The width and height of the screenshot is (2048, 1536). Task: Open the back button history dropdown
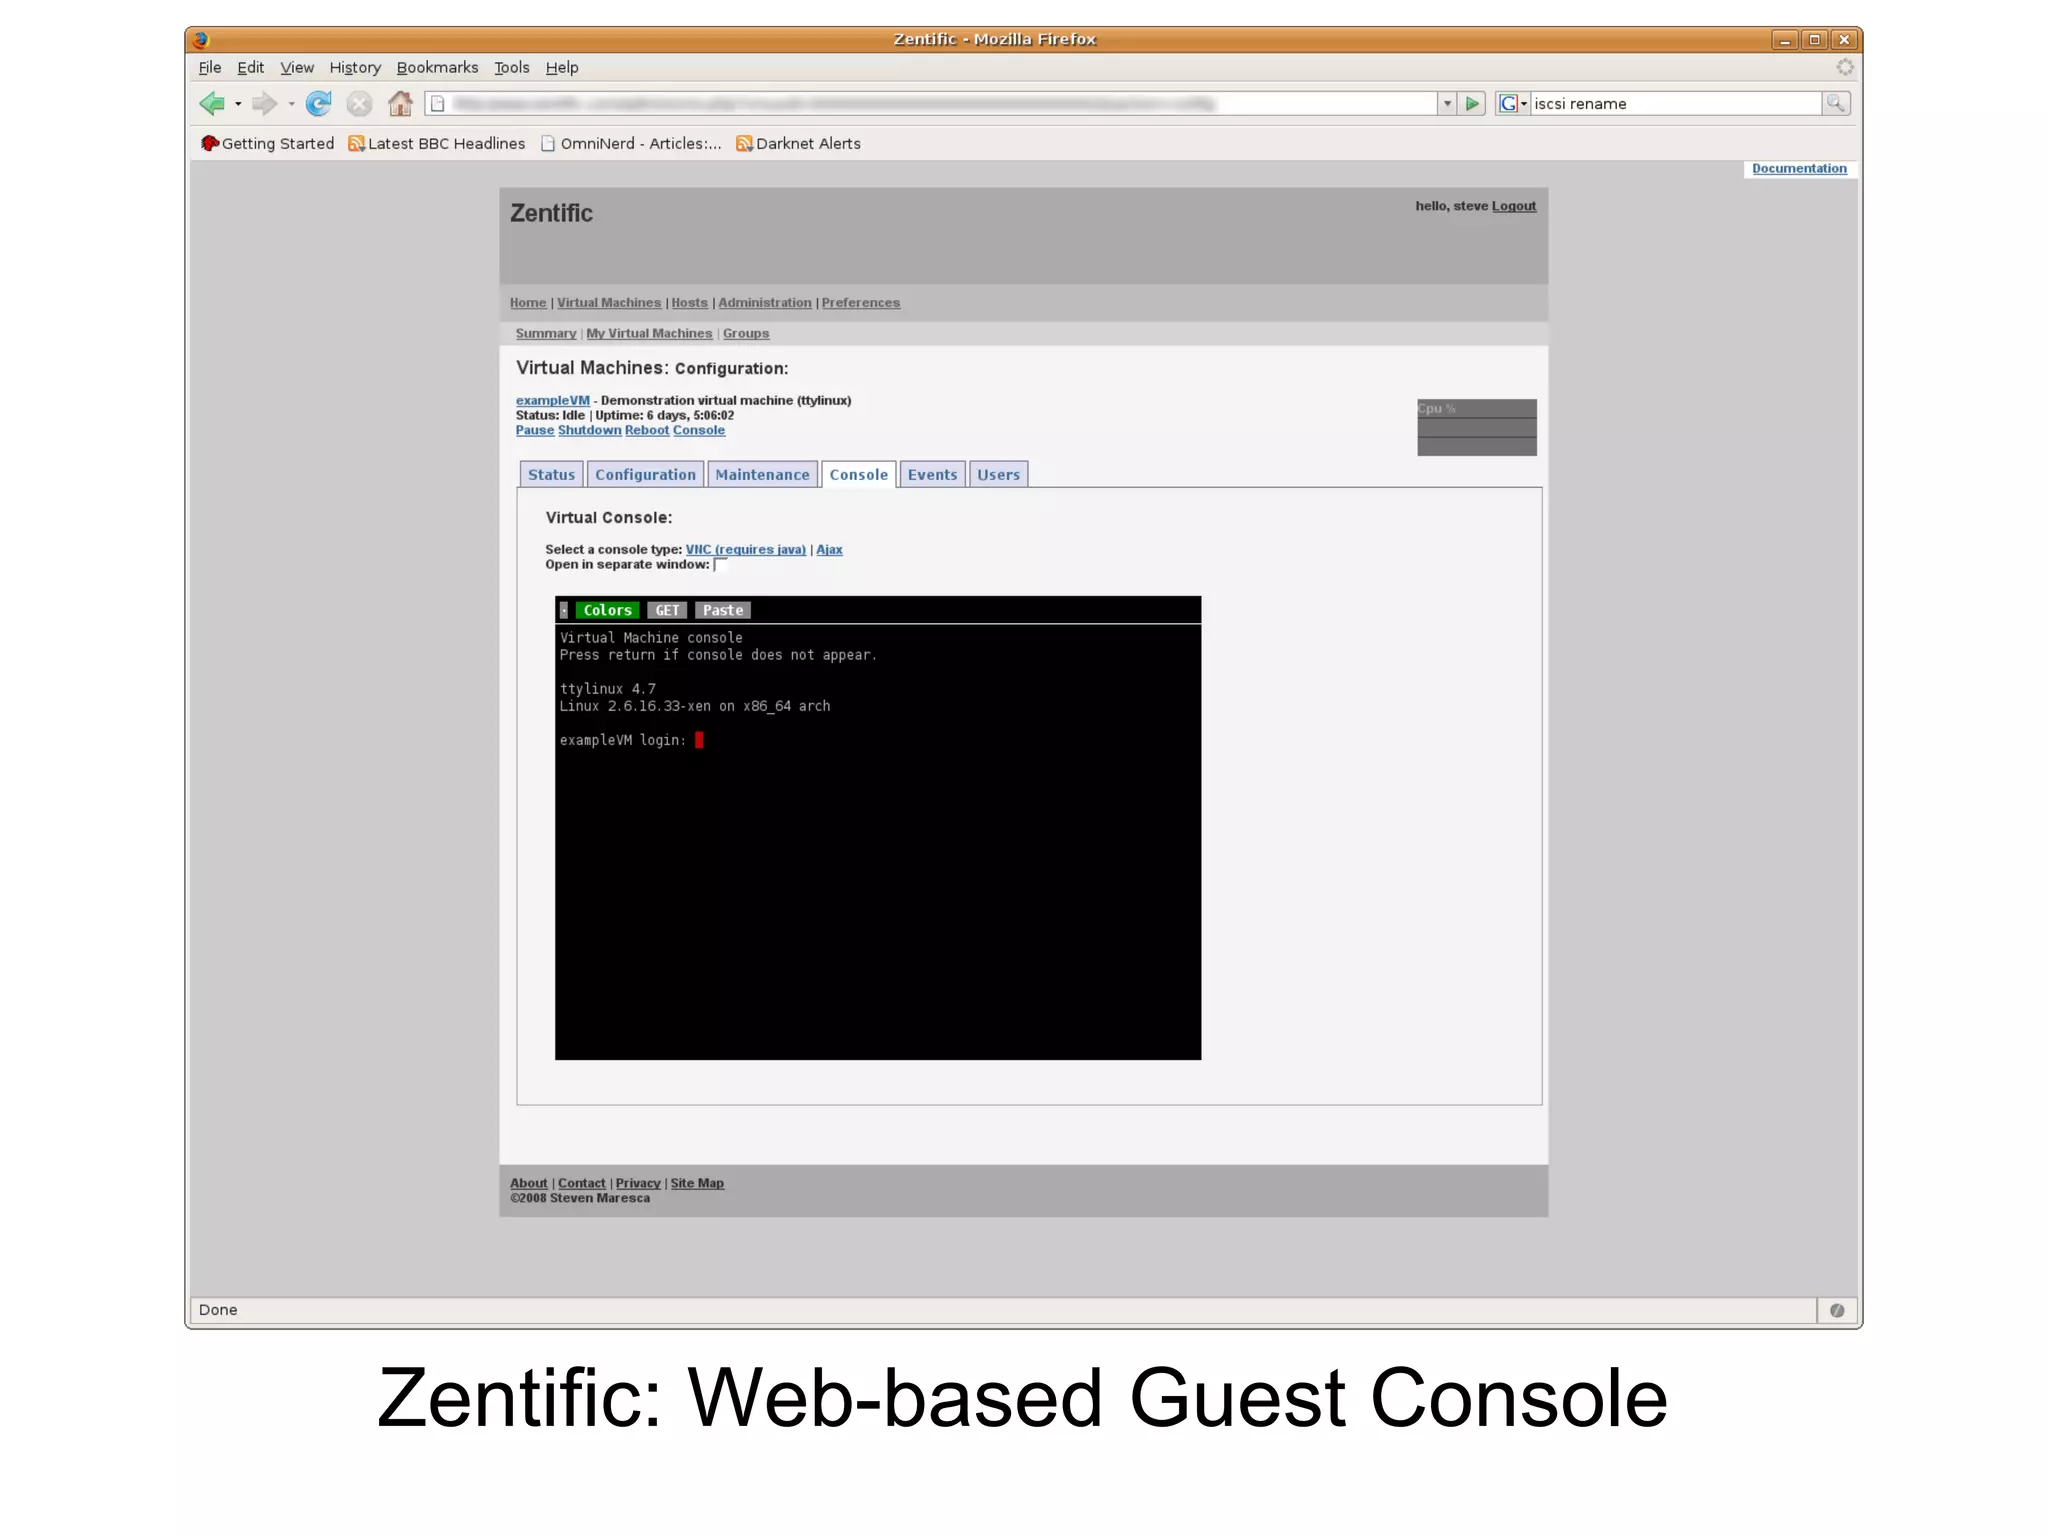[x=238, y=104]
